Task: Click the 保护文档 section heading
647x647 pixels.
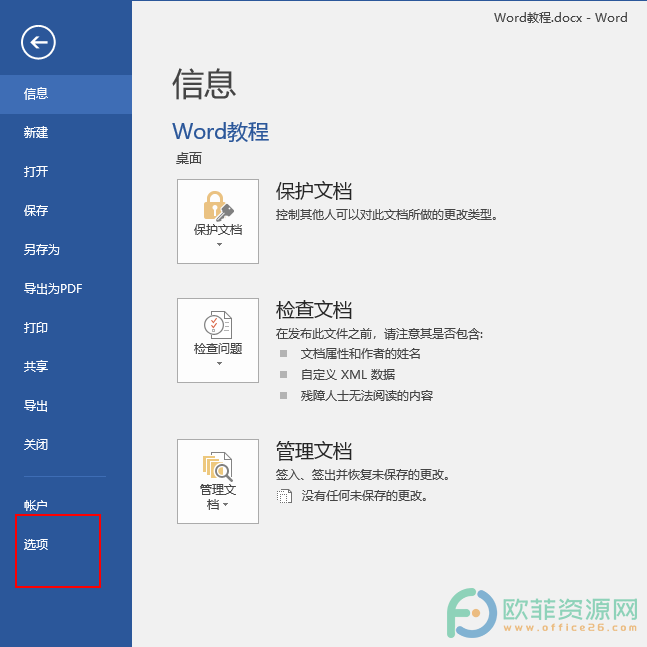Action: [314, 191]
